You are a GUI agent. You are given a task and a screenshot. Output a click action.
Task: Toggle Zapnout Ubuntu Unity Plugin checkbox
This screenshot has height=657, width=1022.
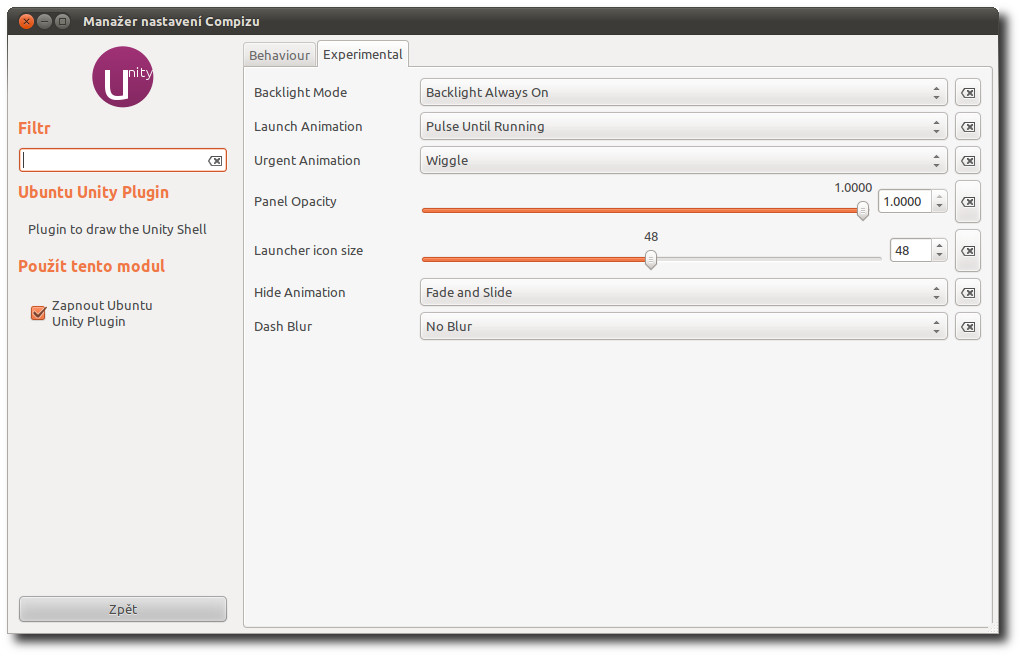pos(38,314)
